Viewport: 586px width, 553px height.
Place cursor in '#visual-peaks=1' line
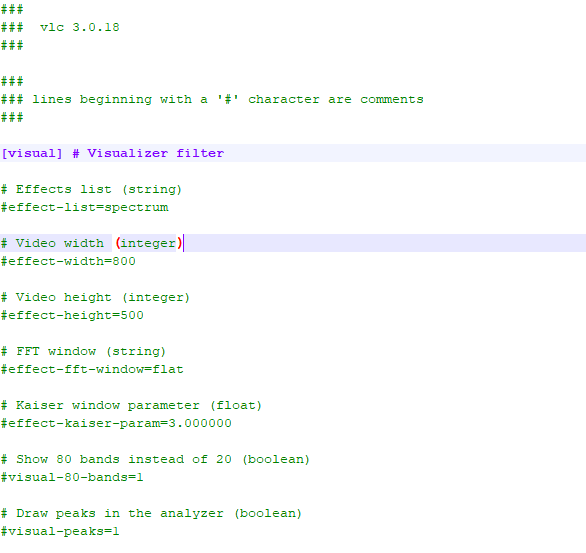click(x=60, y=531)
